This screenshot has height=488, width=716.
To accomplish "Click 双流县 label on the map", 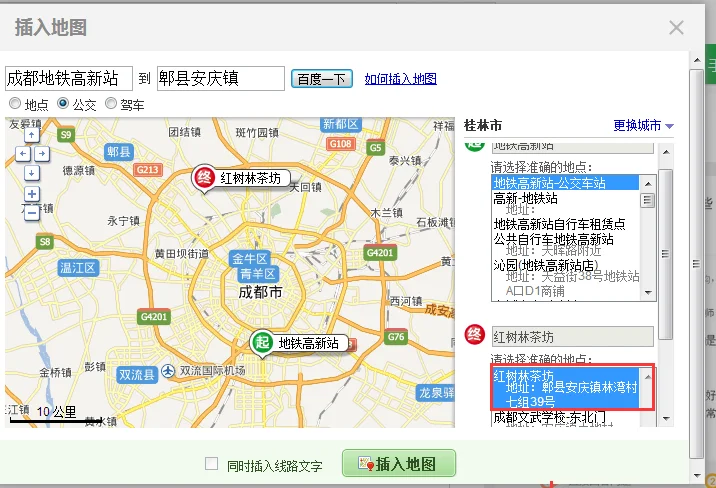I will [137, 375].
